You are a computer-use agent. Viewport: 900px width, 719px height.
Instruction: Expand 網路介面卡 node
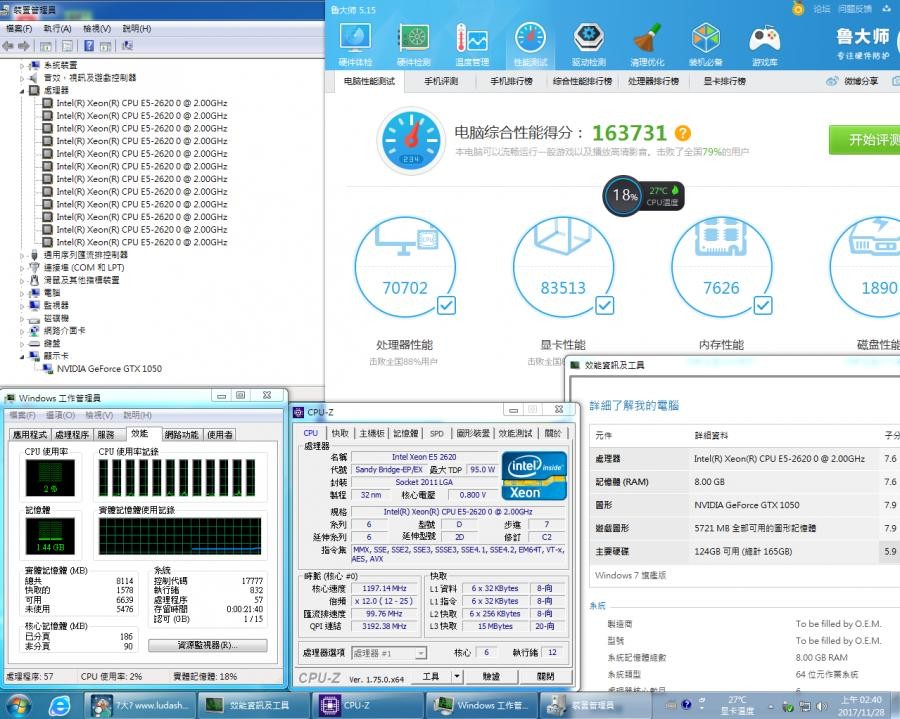tap(22, 331)
